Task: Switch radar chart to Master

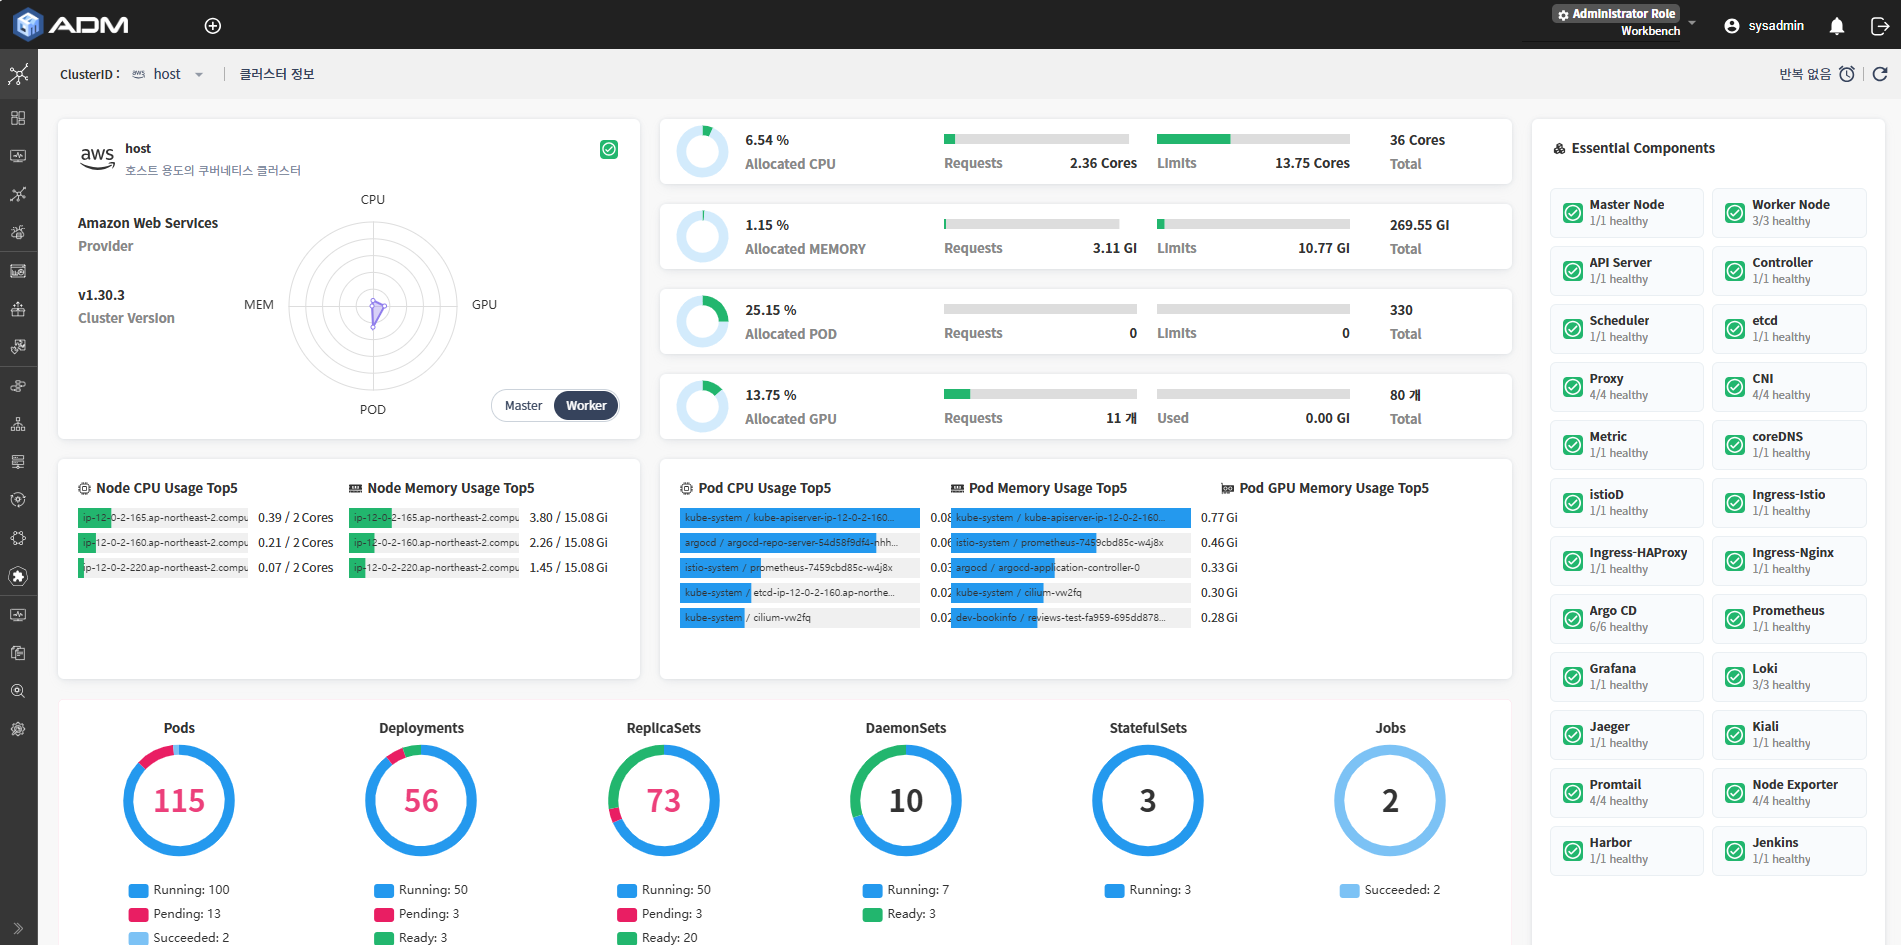Action: coord(523,405)
